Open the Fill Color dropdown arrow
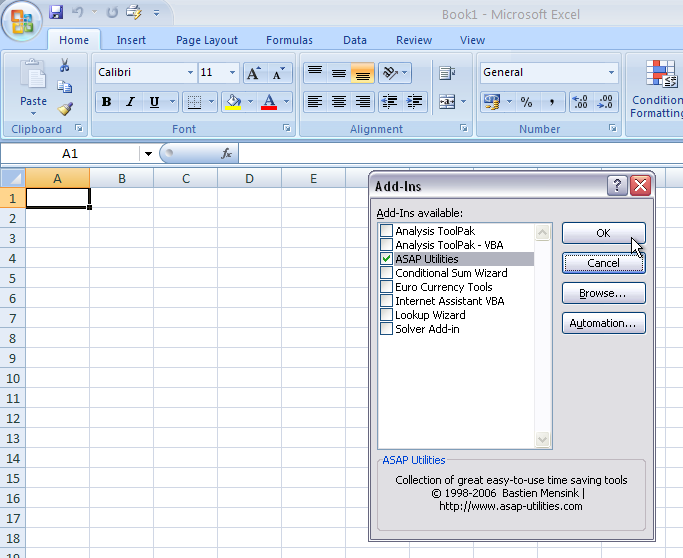The height and width of the screenshot is (558, 683). tap(250, 102)
